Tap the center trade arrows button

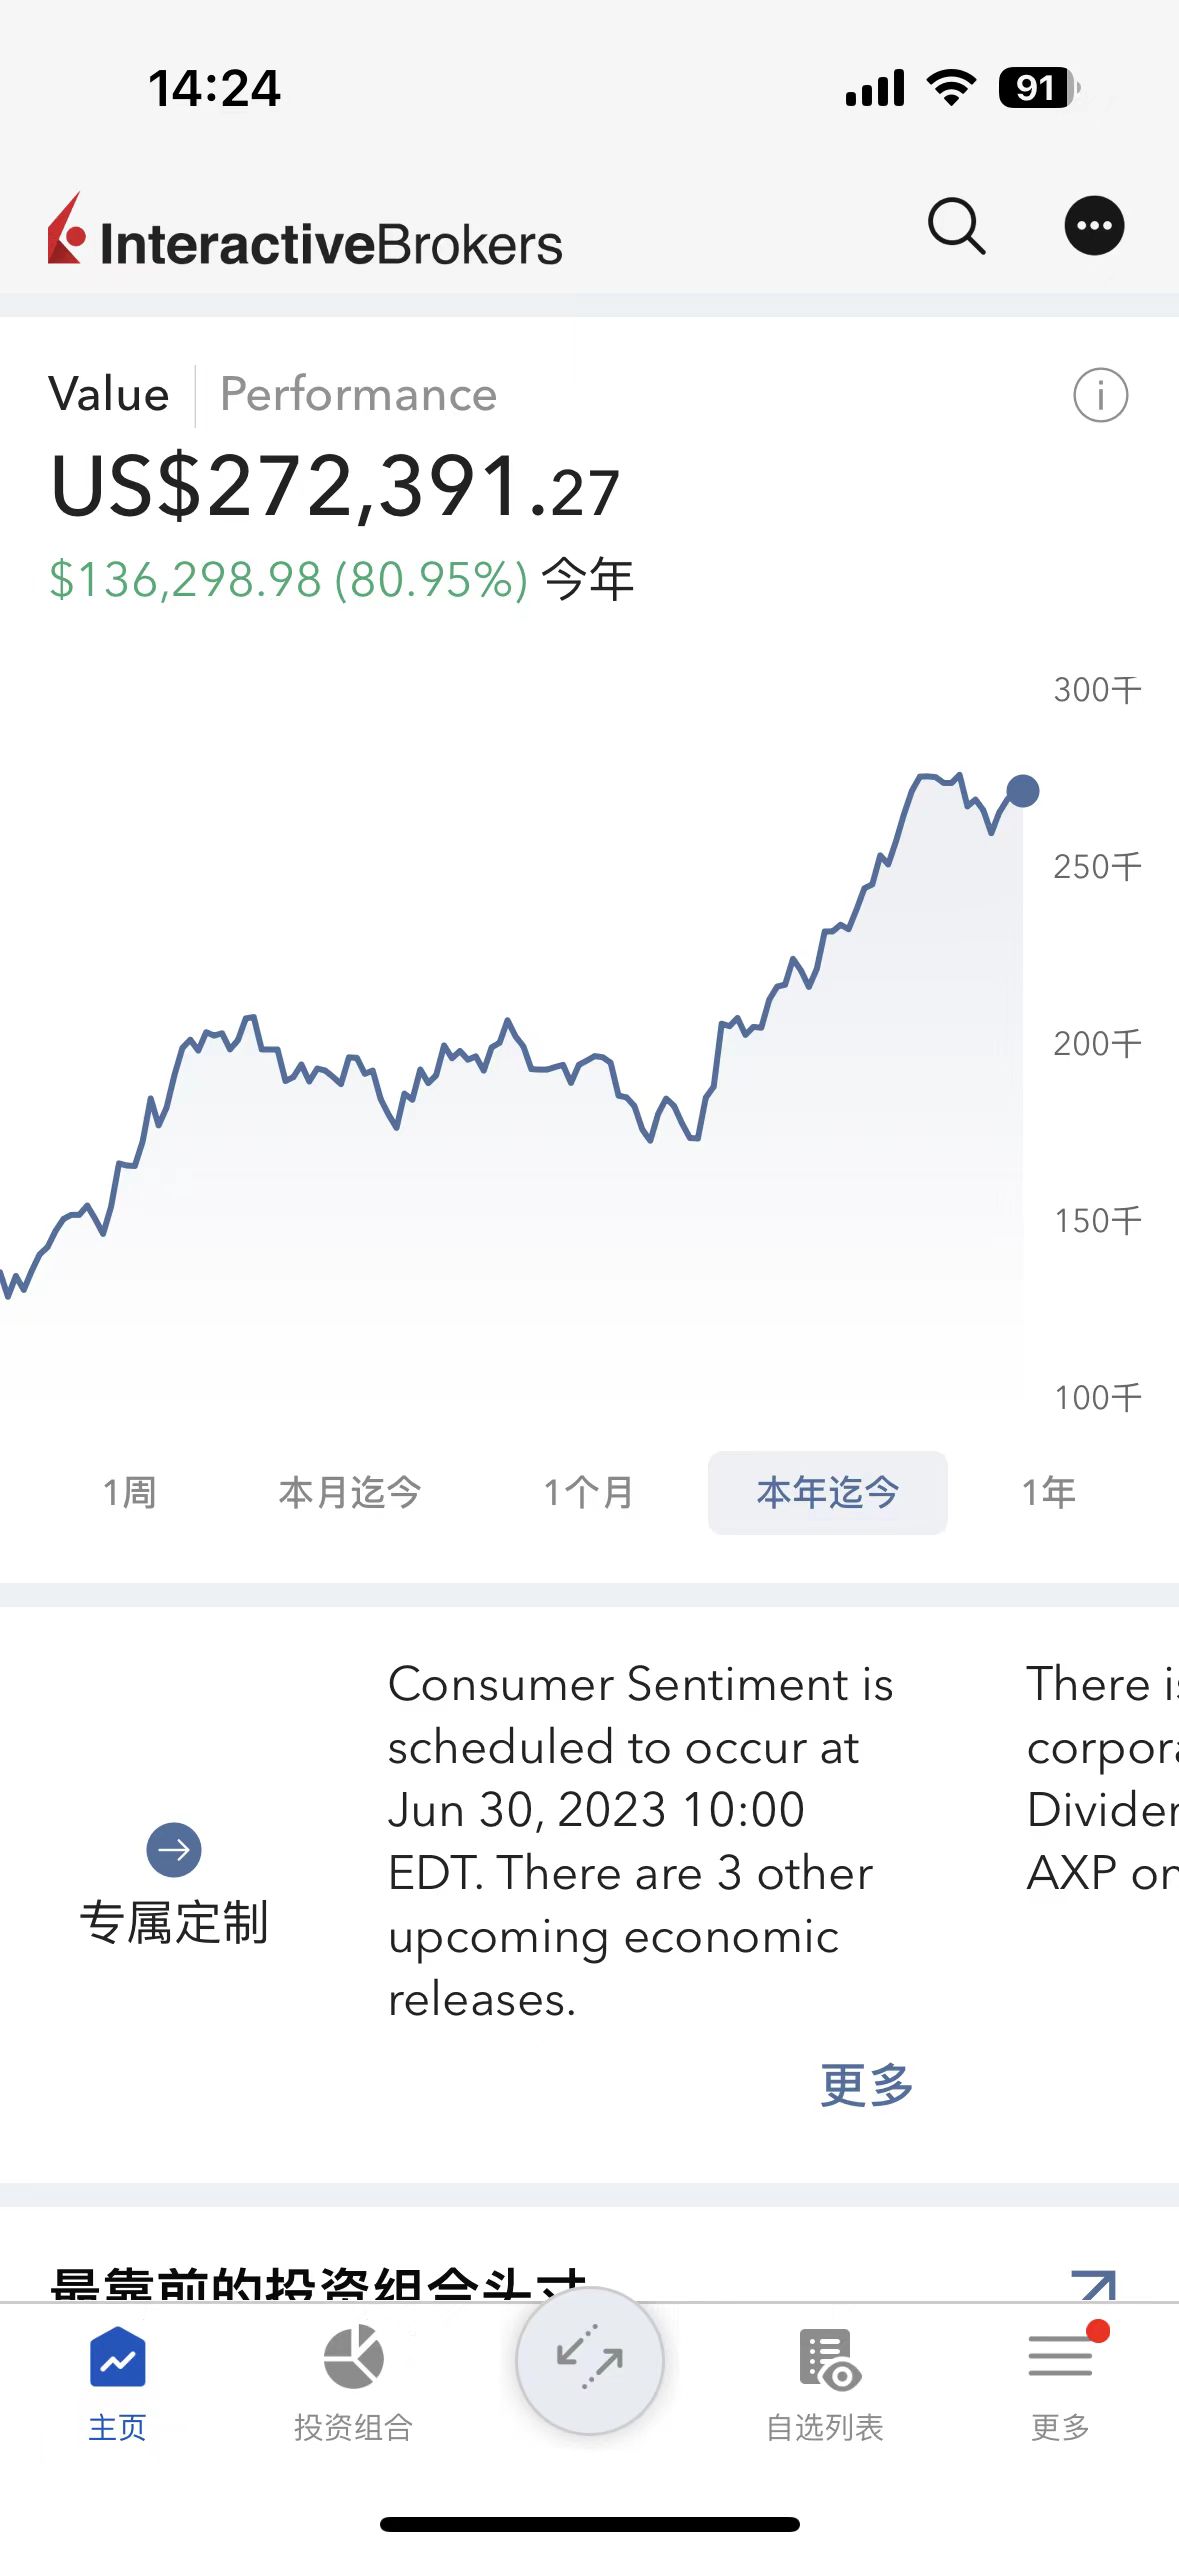tap(590, 2360)
